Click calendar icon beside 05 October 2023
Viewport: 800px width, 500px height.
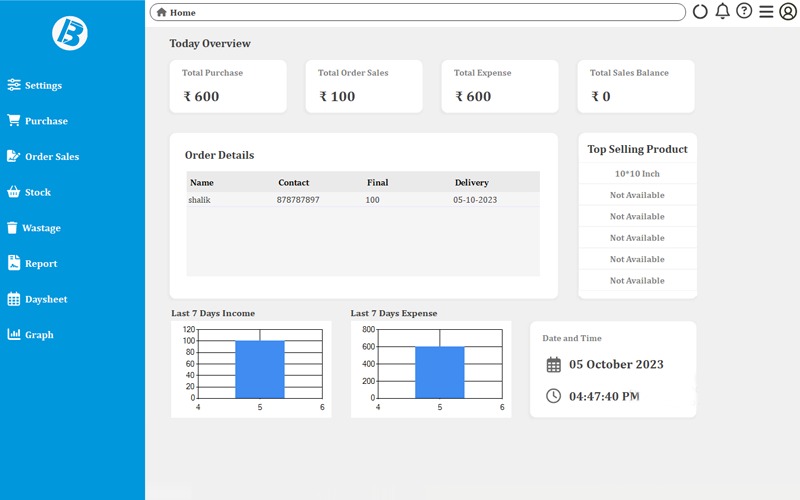[554, 364]
